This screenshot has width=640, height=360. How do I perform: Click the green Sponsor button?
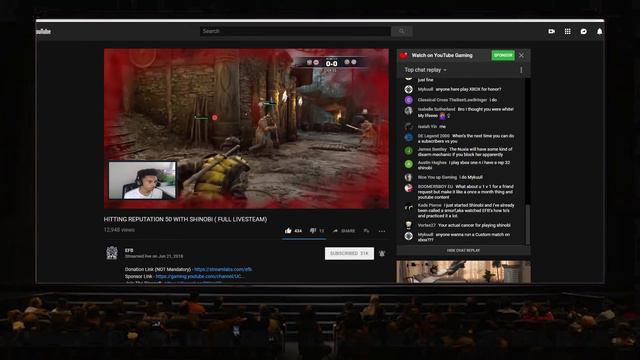[x=503, y=55]
